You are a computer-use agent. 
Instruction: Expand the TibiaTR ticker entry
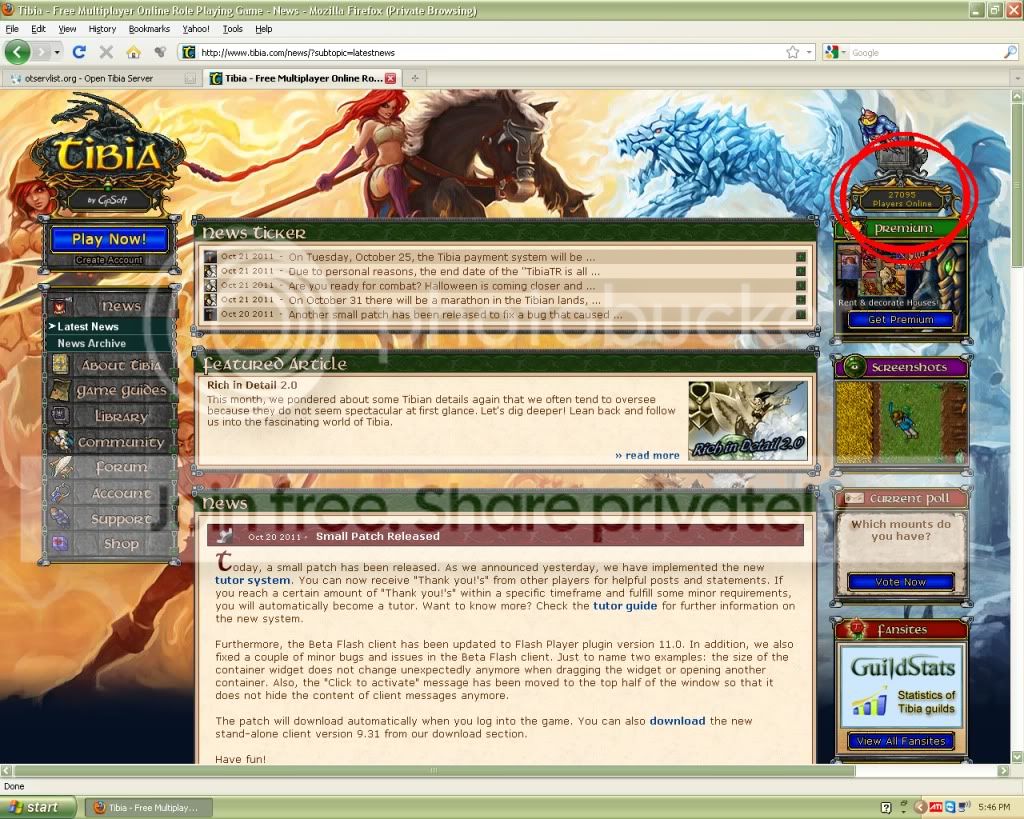801,271
